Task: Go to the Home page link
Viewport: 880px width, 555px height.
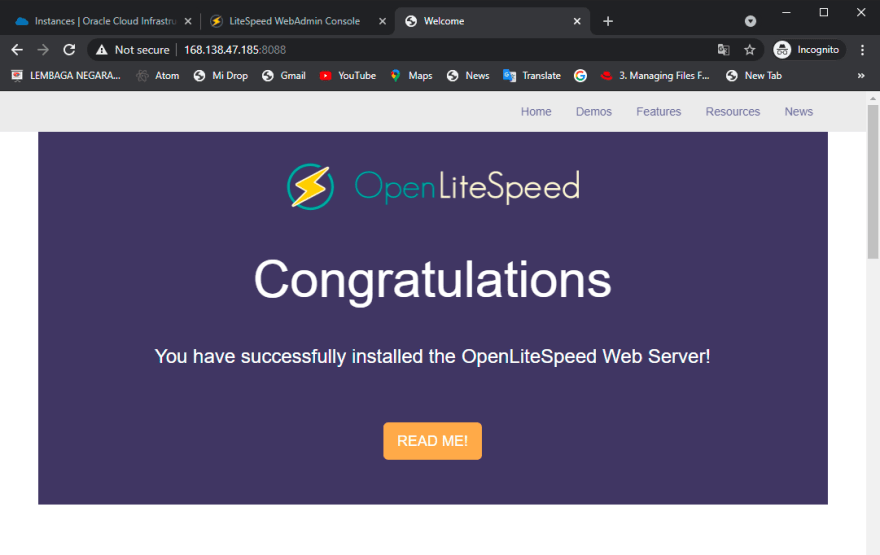Action: (x=536, y=112)
